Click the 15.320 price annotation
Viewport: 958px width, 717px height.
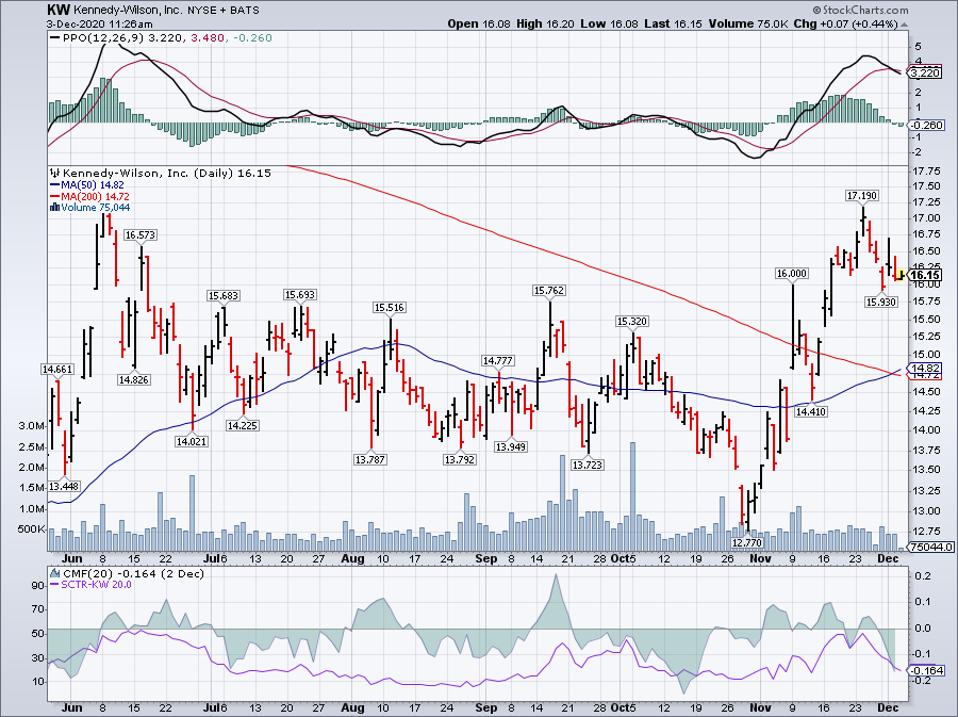(x=632, y=321)
